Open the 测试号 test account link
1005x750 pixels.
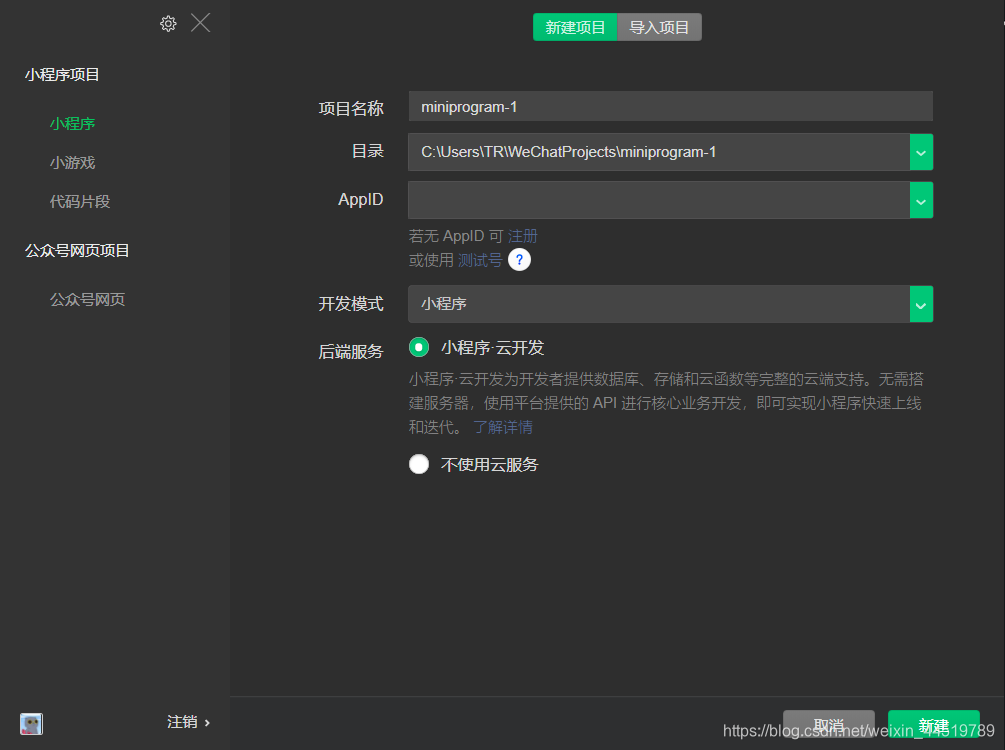click(x=480, y=260)
